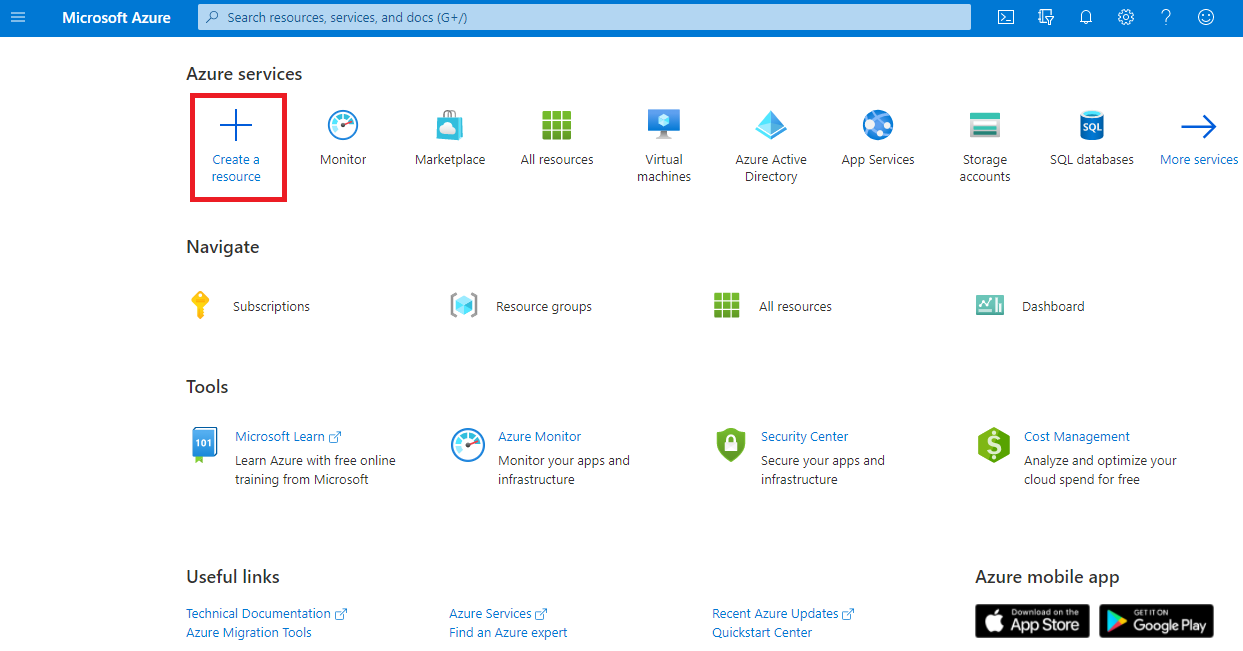Click the Create a resource label
Screen dimensions: 1243x651
pos(236,168)
